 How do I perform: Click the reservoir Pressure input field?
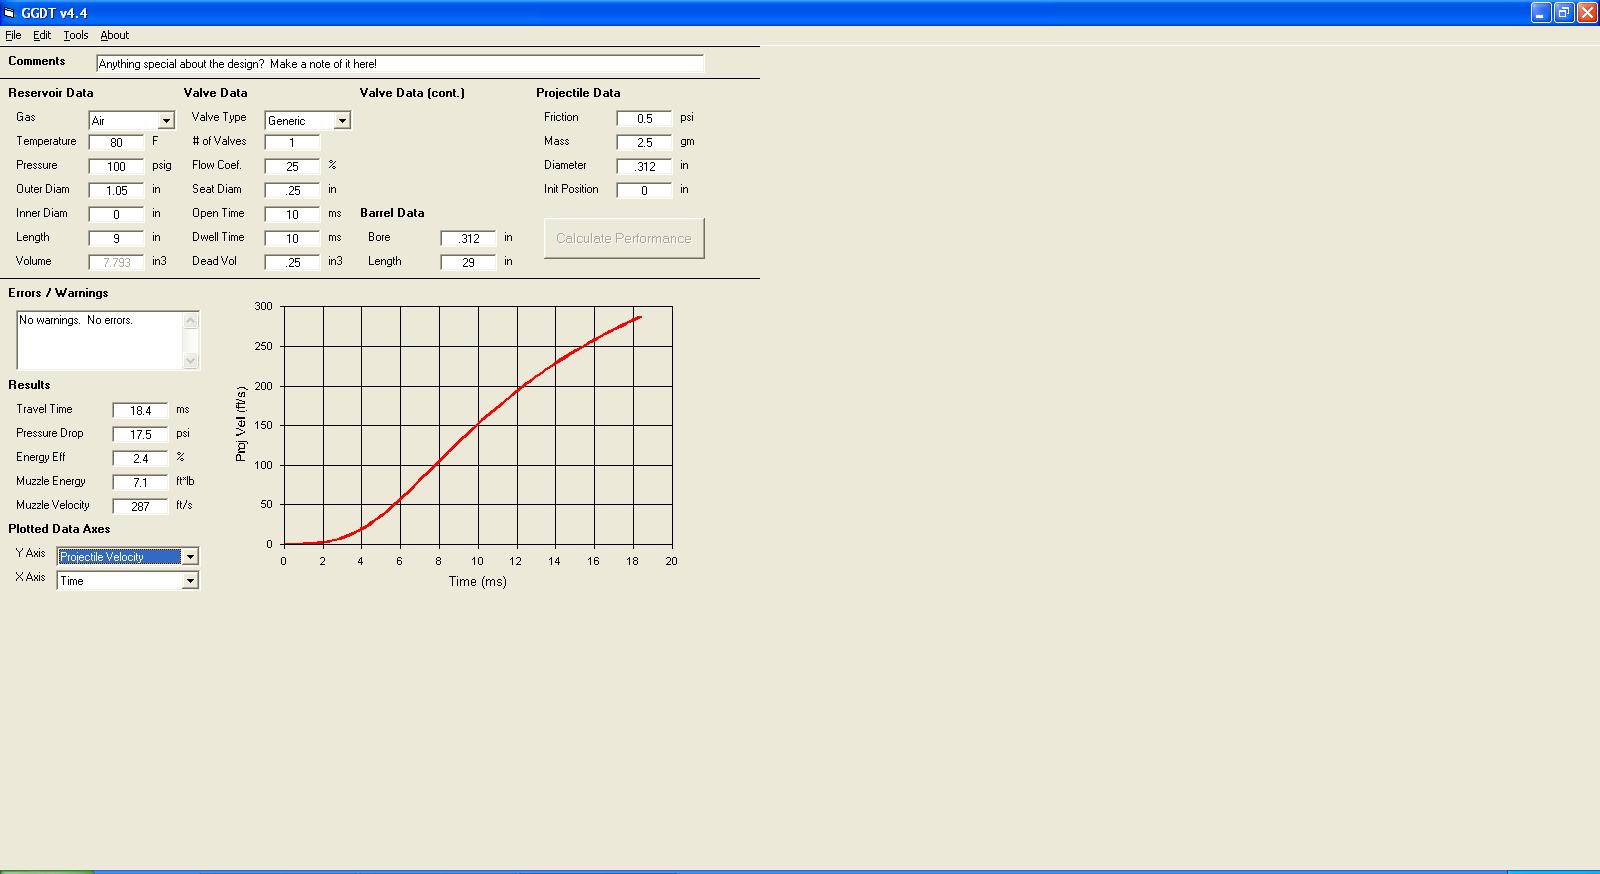tap(116, 166)
